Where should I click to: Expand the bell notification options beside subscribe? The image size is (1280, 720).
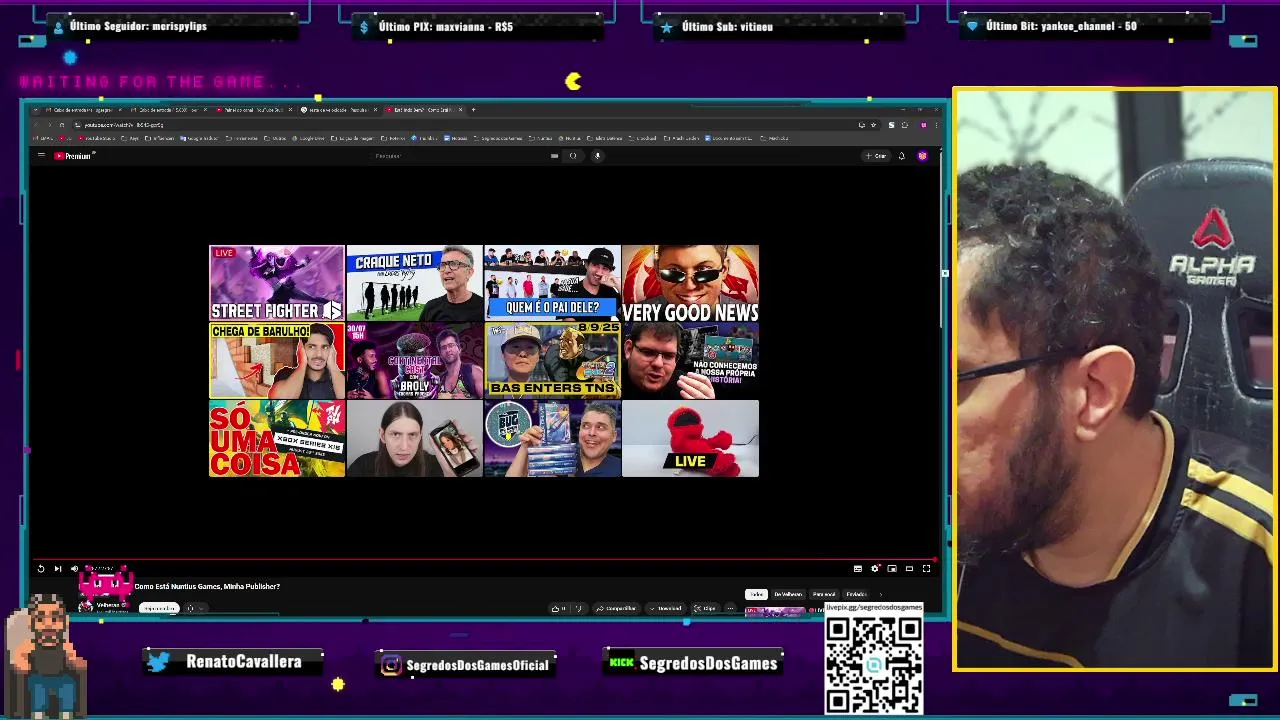coord(196,608)
